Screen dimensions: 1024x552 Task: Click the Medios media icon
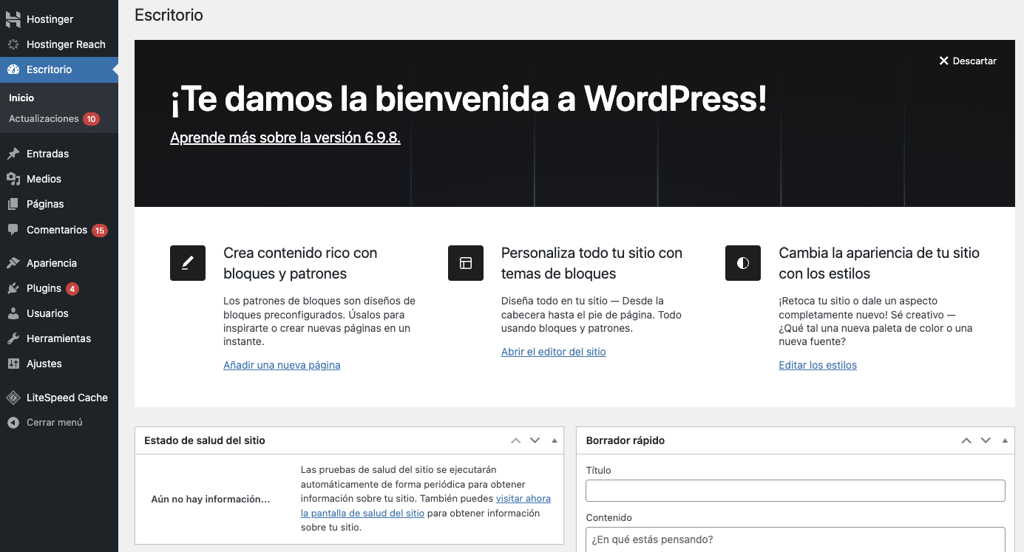click(13, 179)
